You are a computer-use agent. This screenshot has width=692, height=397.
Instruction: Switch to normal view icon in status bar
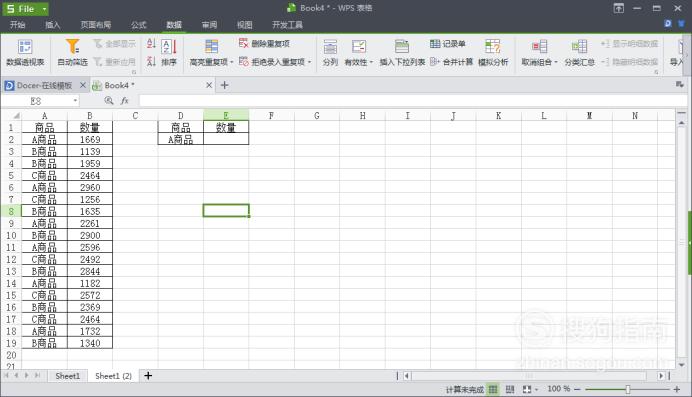click(493, 389)
